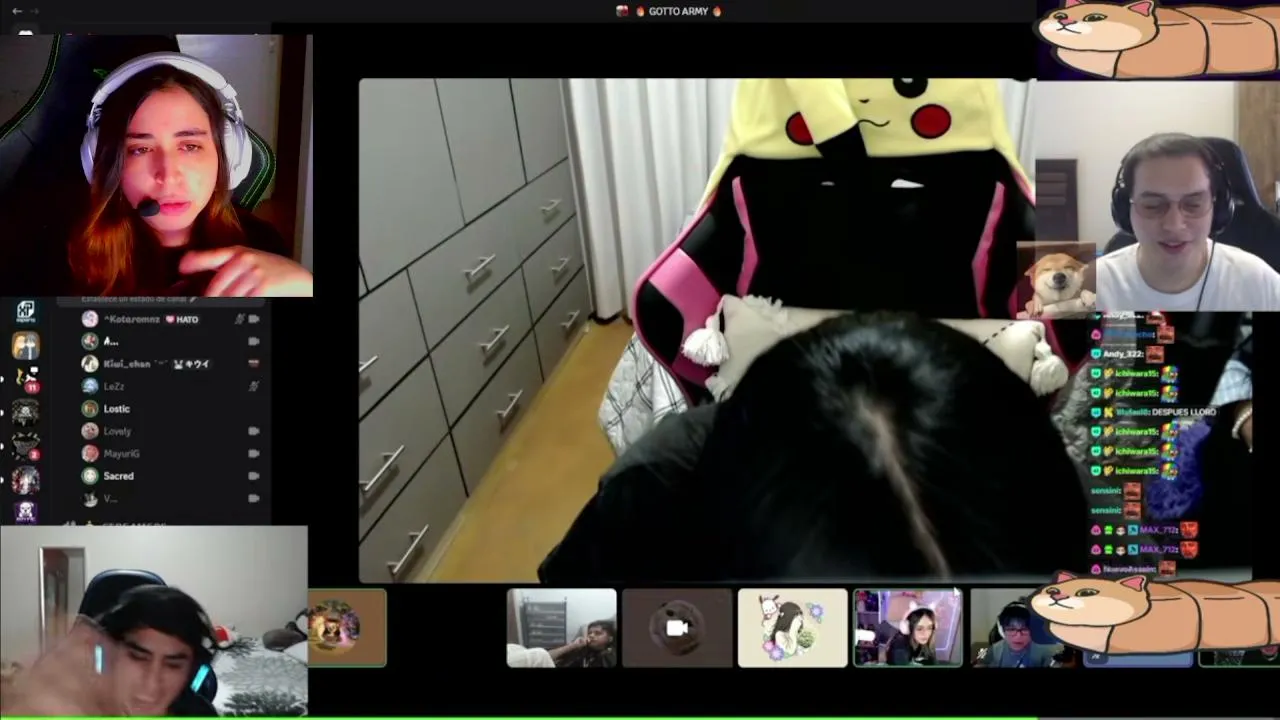Viewport: 1280px width, 720px height.
Task: Click the camera-off icon on the brown call tile
Action: (677, 628)
